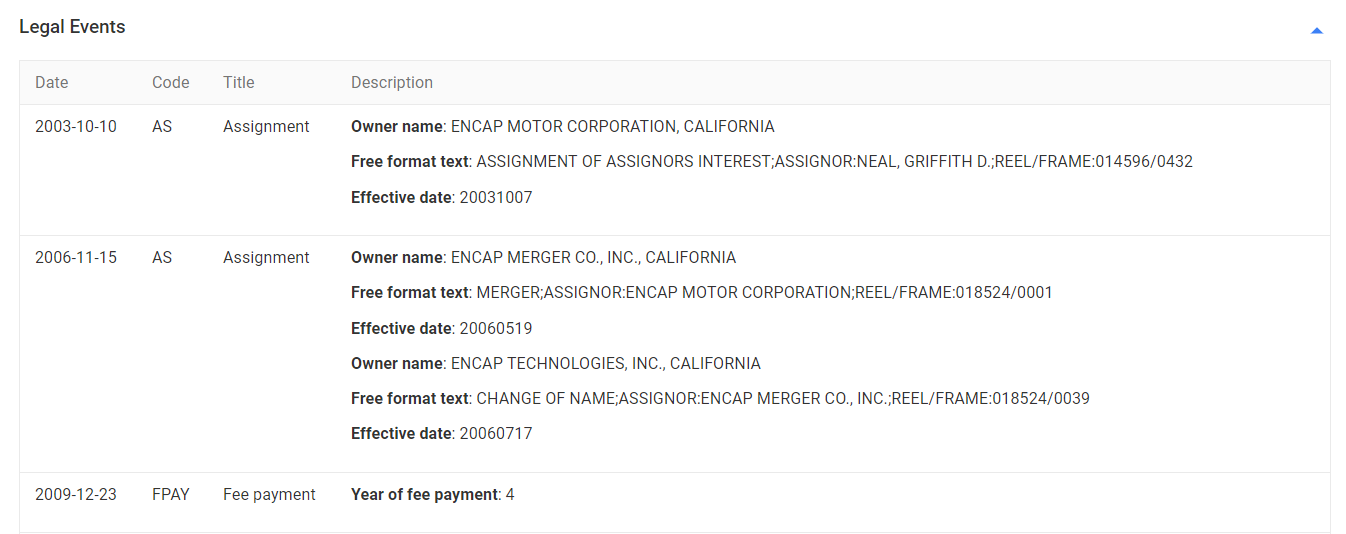Click the AS code in the 2003-10-10 row
This screenshot has height=534, width=1346.
pyautogui.click(x=162, y=127)
